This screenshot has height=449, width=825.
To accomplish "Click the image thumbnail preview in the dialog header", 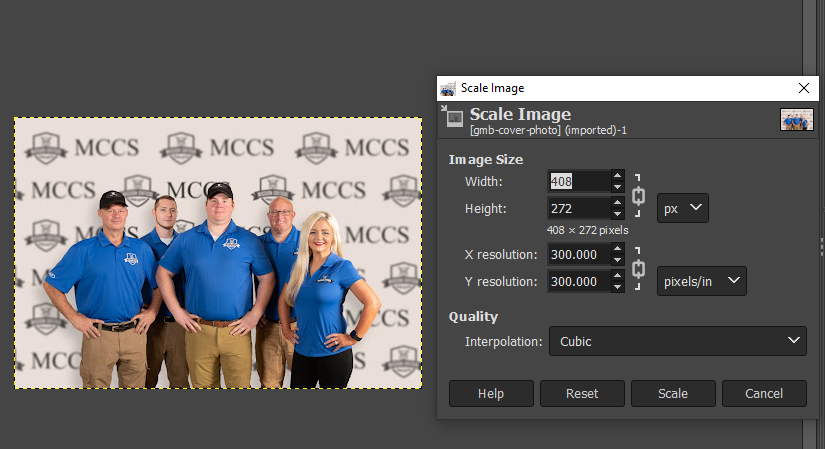I will point(797,119).
